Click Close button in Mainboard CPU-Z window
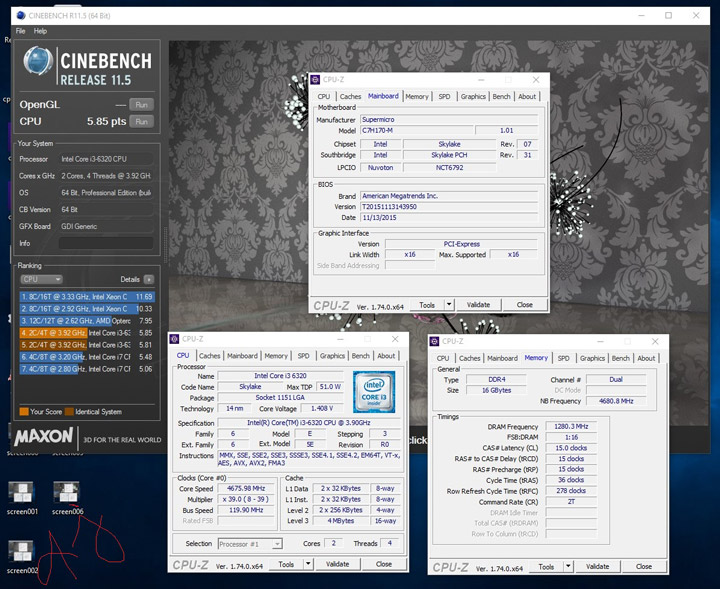 (x=524, y=305)
